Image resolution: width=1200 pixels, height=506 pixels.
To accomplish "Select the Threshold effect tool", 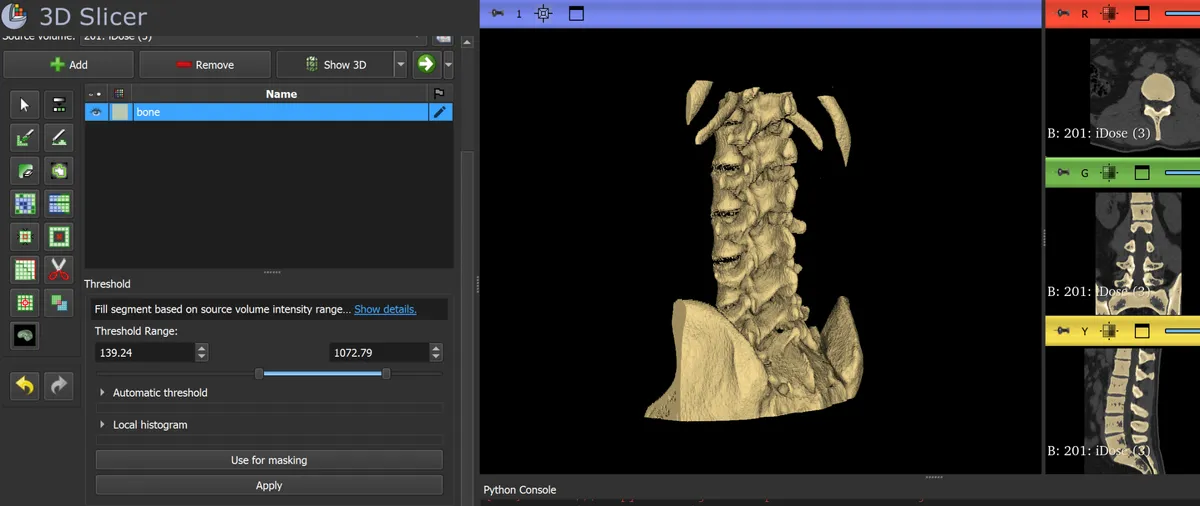I will [59, 105].
